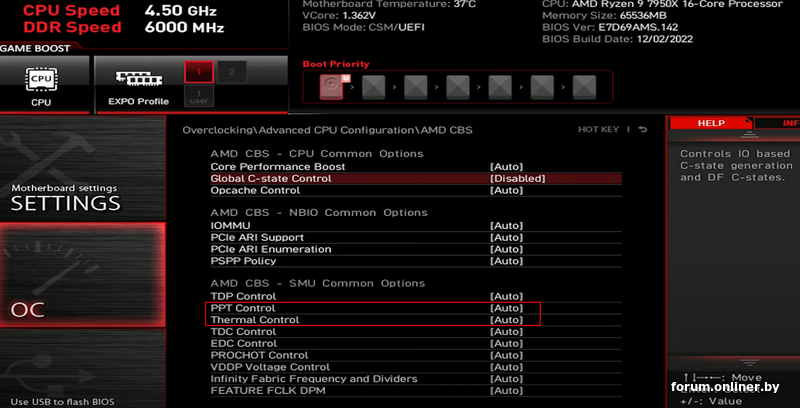Change PPT Control value

tap(507, 308)
